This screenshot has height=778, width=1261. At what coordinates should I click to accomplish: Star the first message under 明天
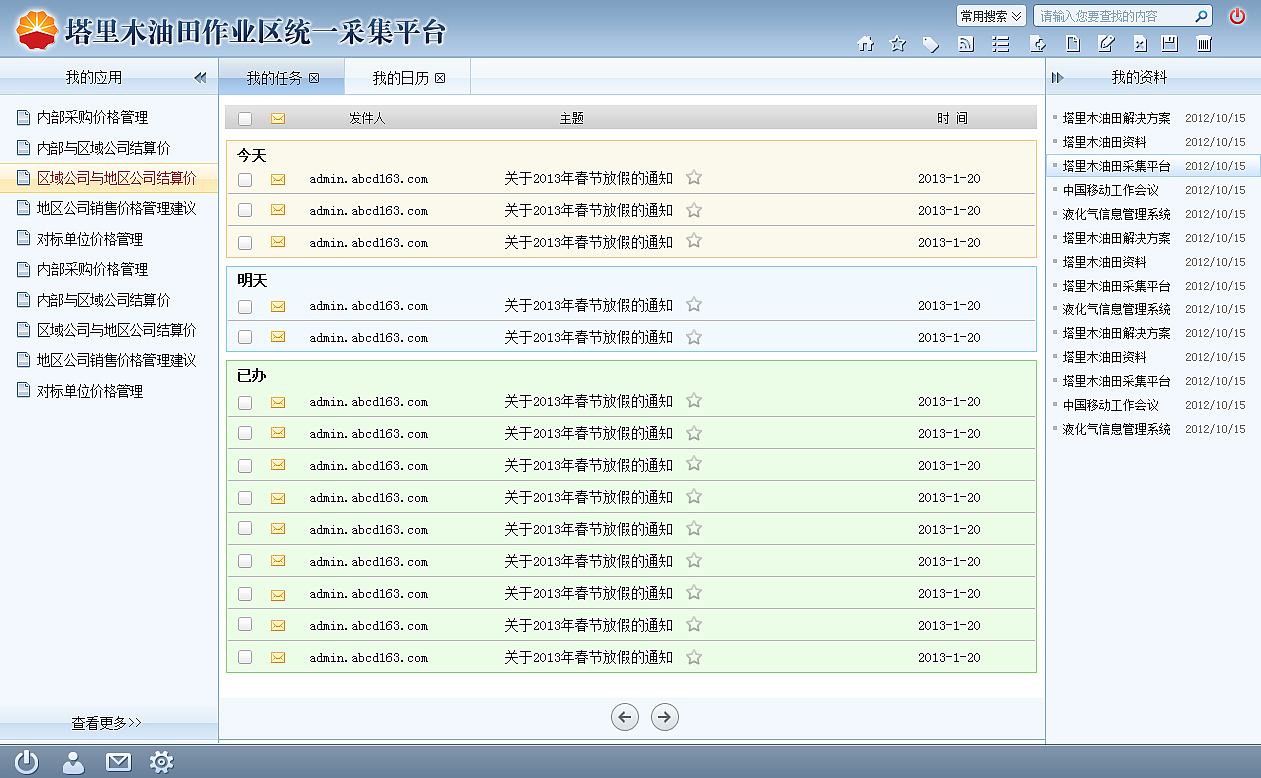(694, 304)
